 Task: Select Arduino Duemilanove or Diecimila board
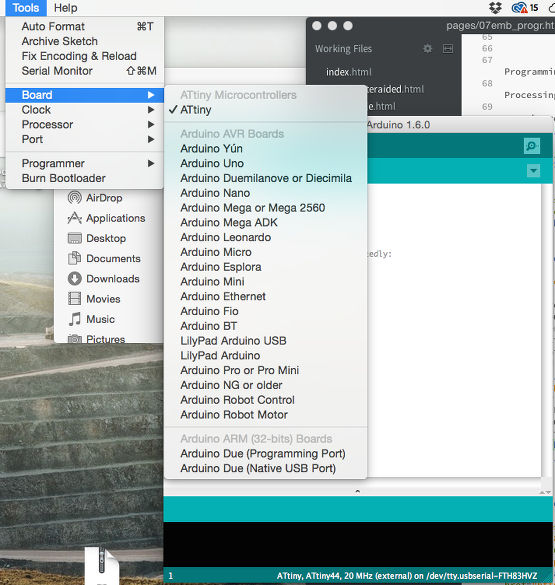click(x=266, y=178)
